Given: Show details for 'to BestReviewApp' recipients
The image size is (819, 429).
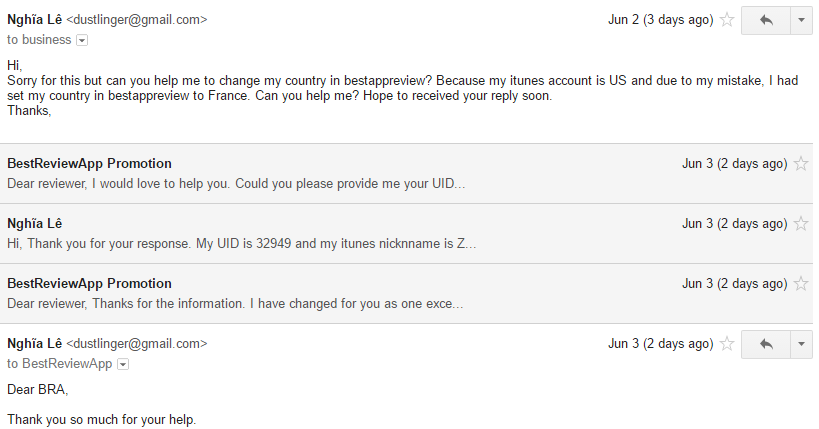Looking at the screenshot, I should pos(123,364).
